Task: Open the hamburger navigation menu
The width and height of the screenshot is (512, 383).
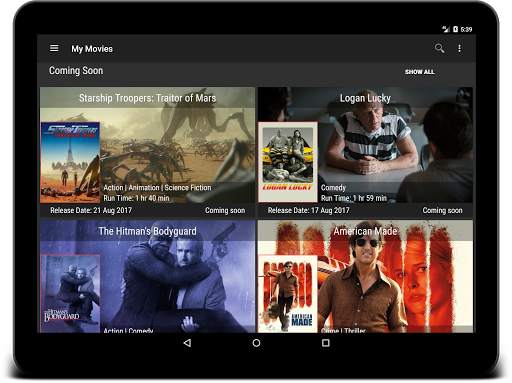Action: pyautogui.click(x=54, y=48)
